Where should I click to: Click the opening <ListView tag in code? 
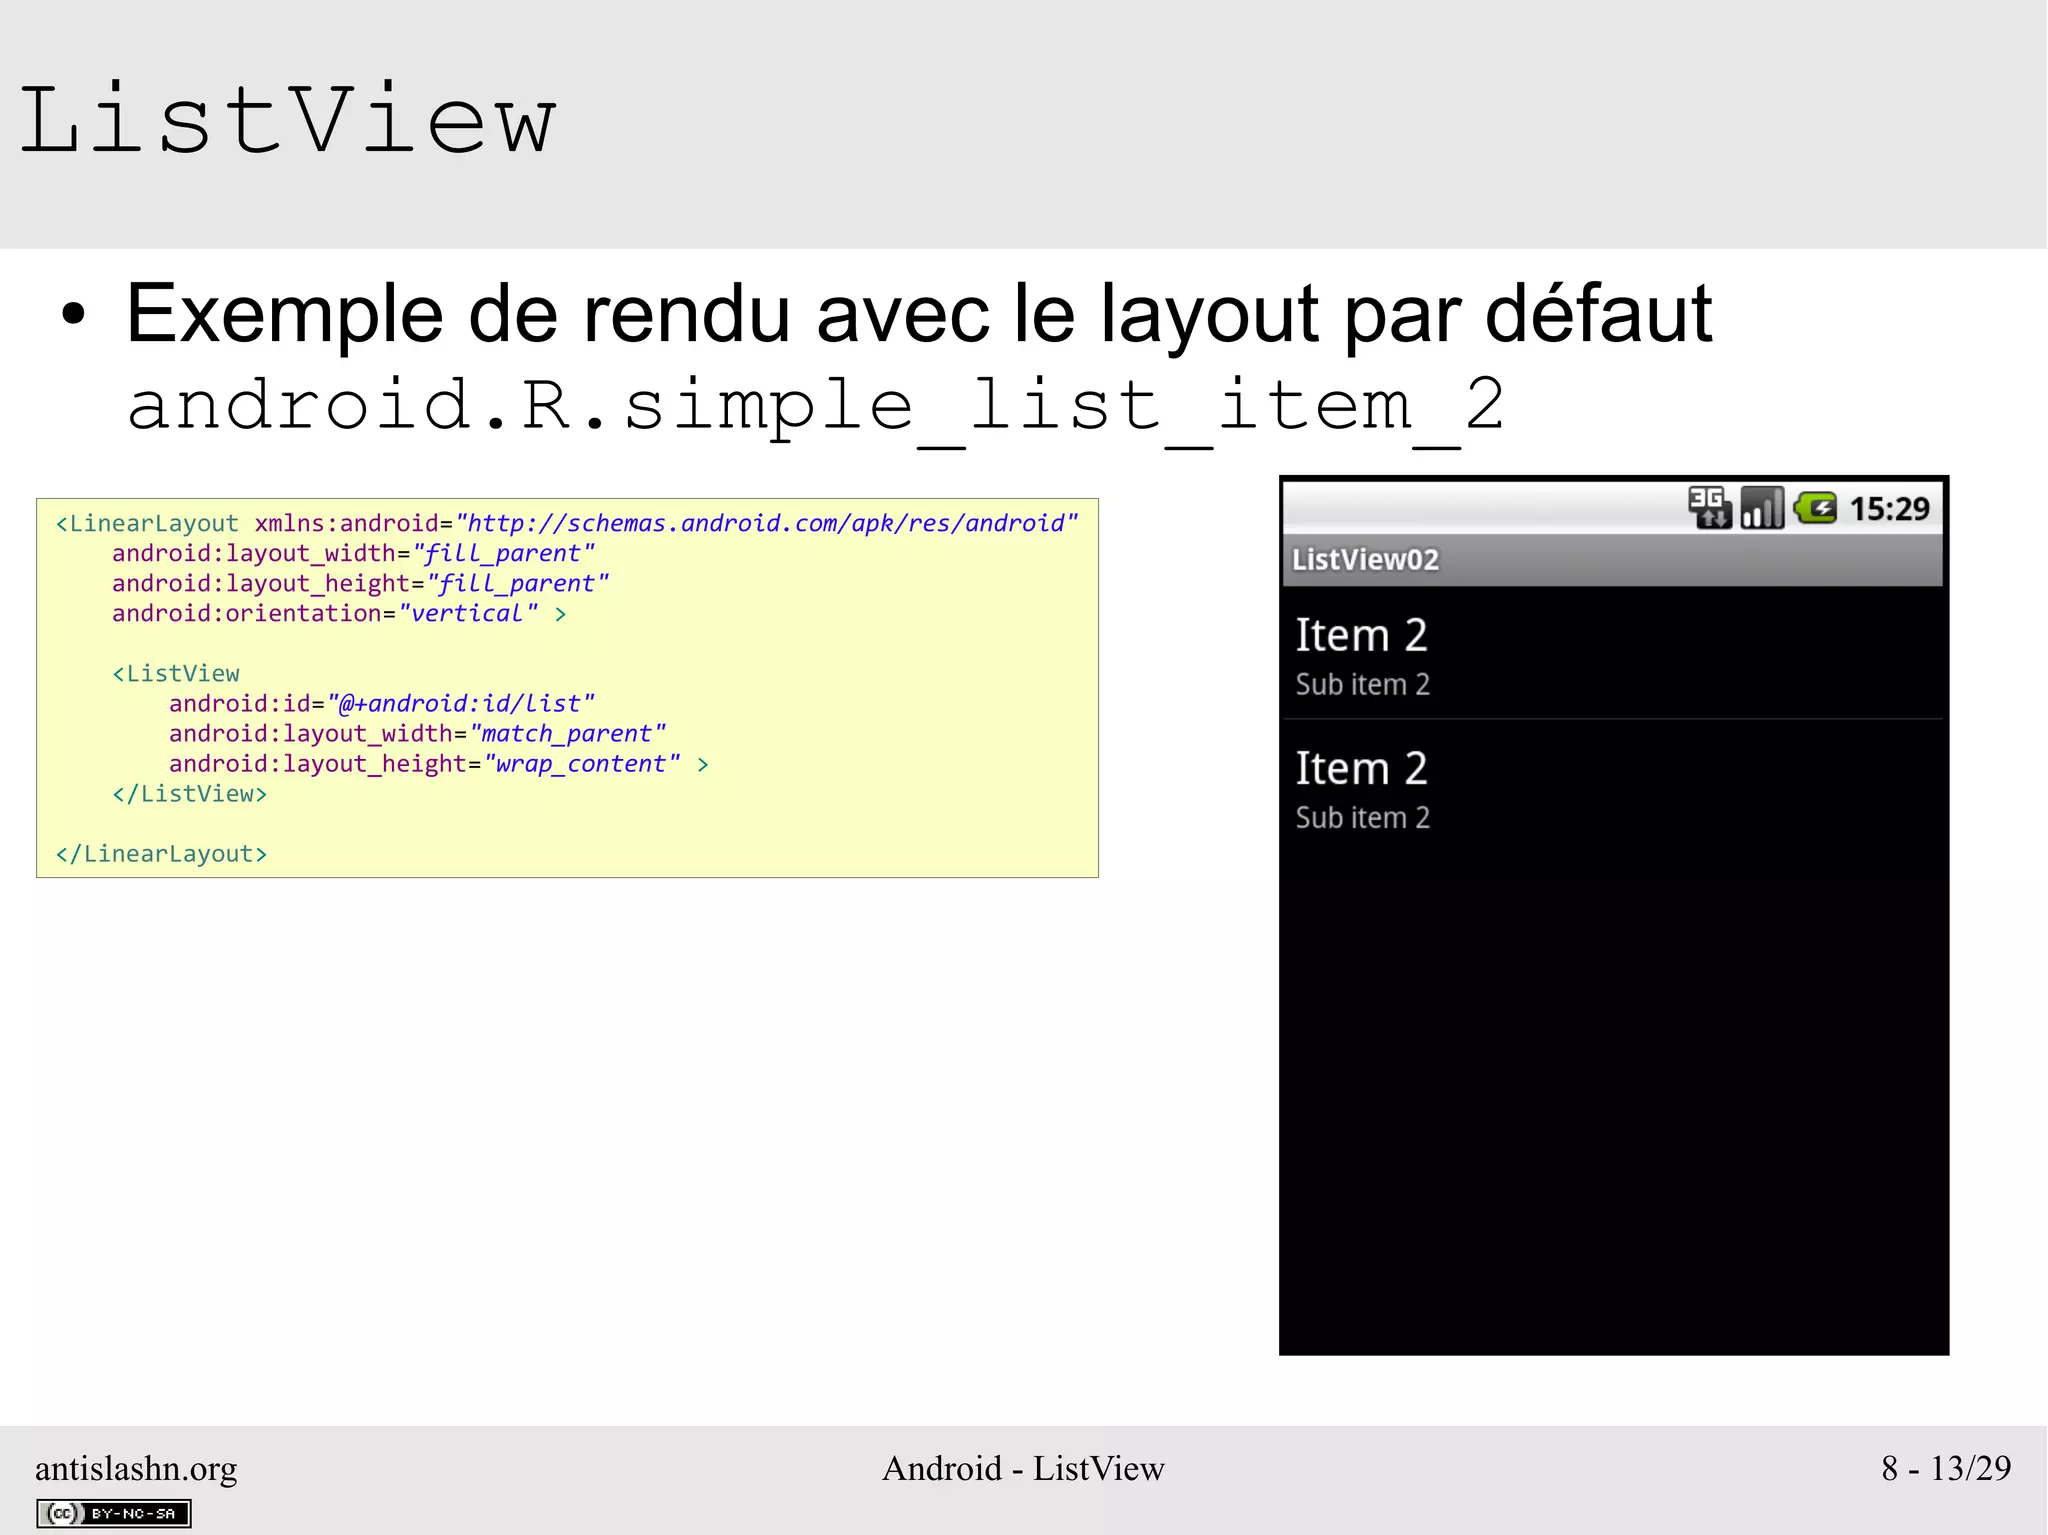176,673
